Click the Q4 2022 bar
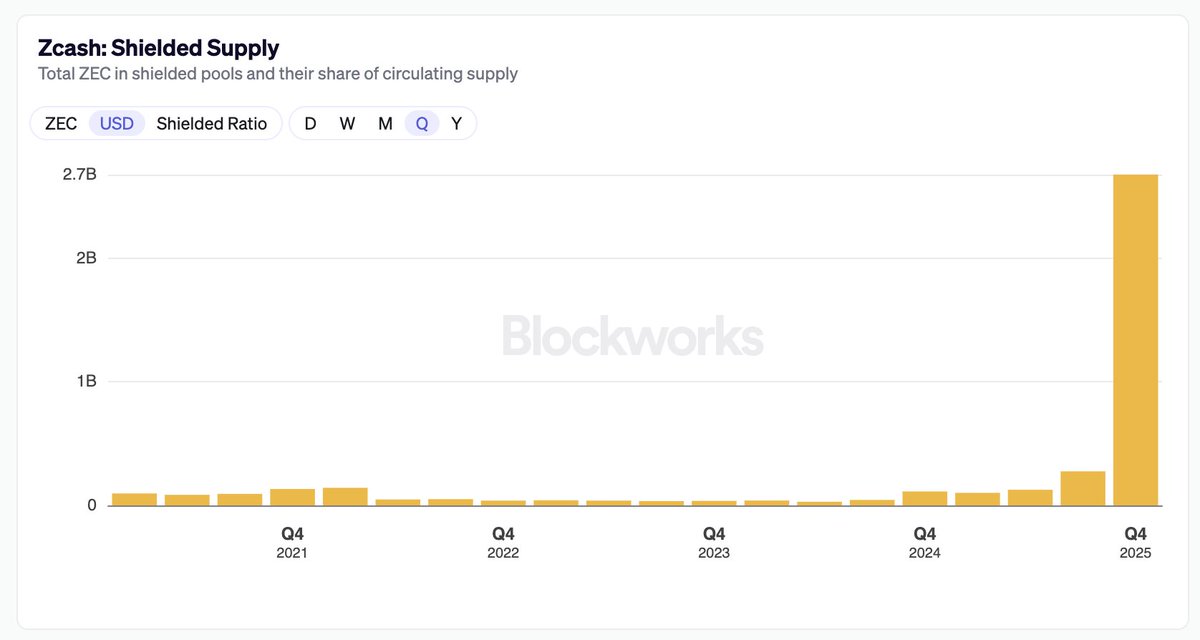Image resolution: width=1200 pixels, height=640 pixels. (503, 502)
